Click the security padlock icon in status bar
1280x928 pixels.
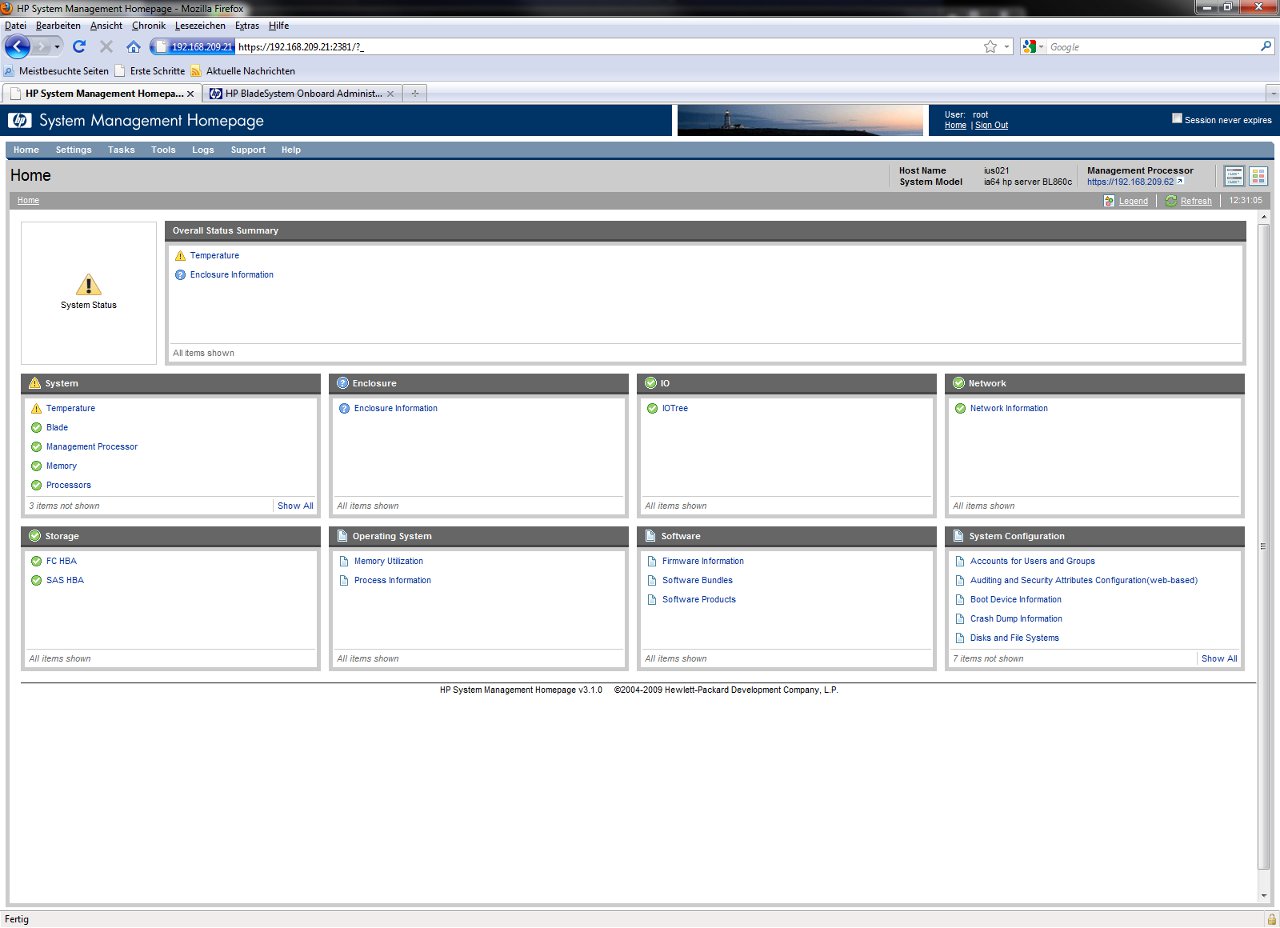tap(1271, 919)
